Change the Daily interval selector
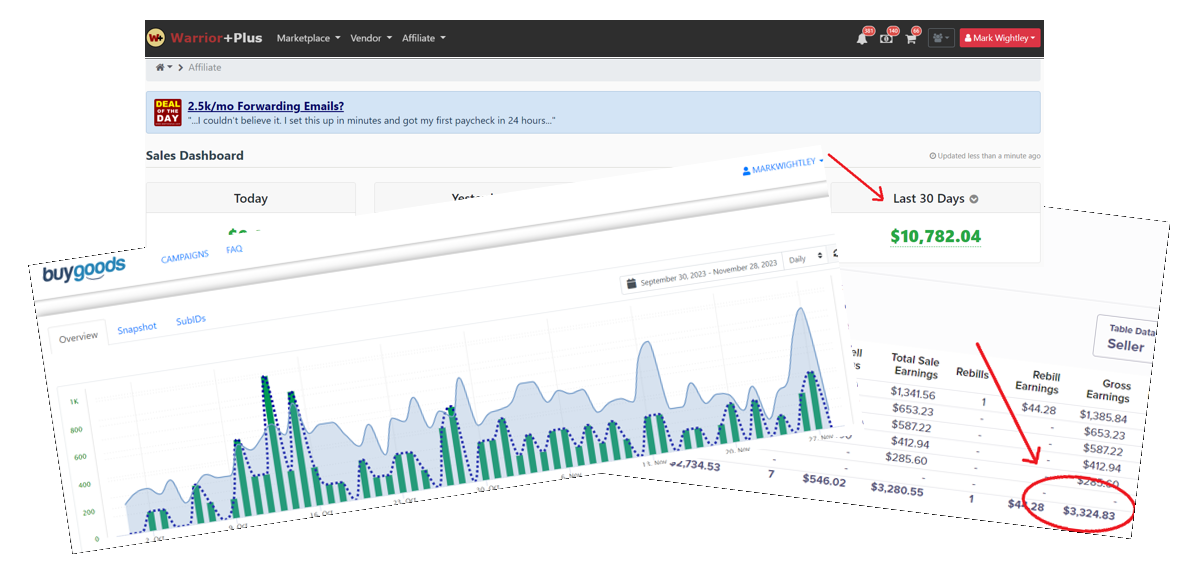This screenshot has height=562, width=1183. coord(804,258)
